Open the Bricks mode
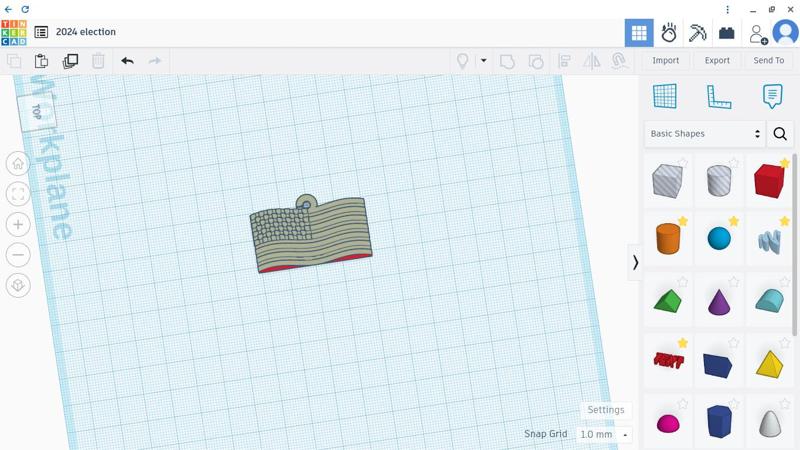 coord(727,33)
